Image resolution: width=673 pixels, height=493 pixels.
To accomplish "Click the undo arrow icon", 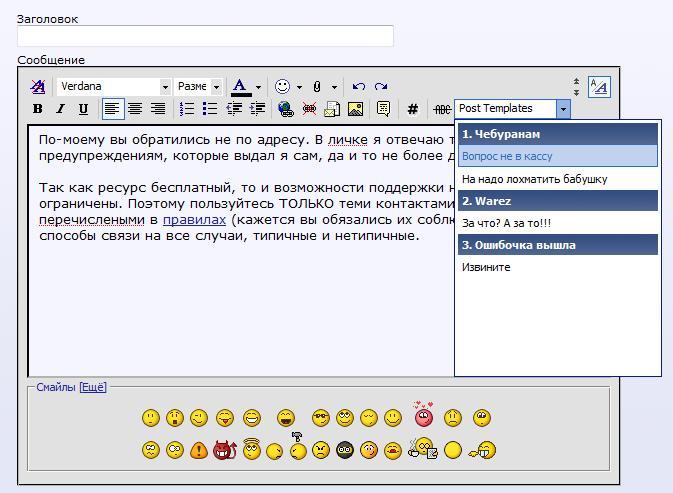I will (x=359, y=87).
